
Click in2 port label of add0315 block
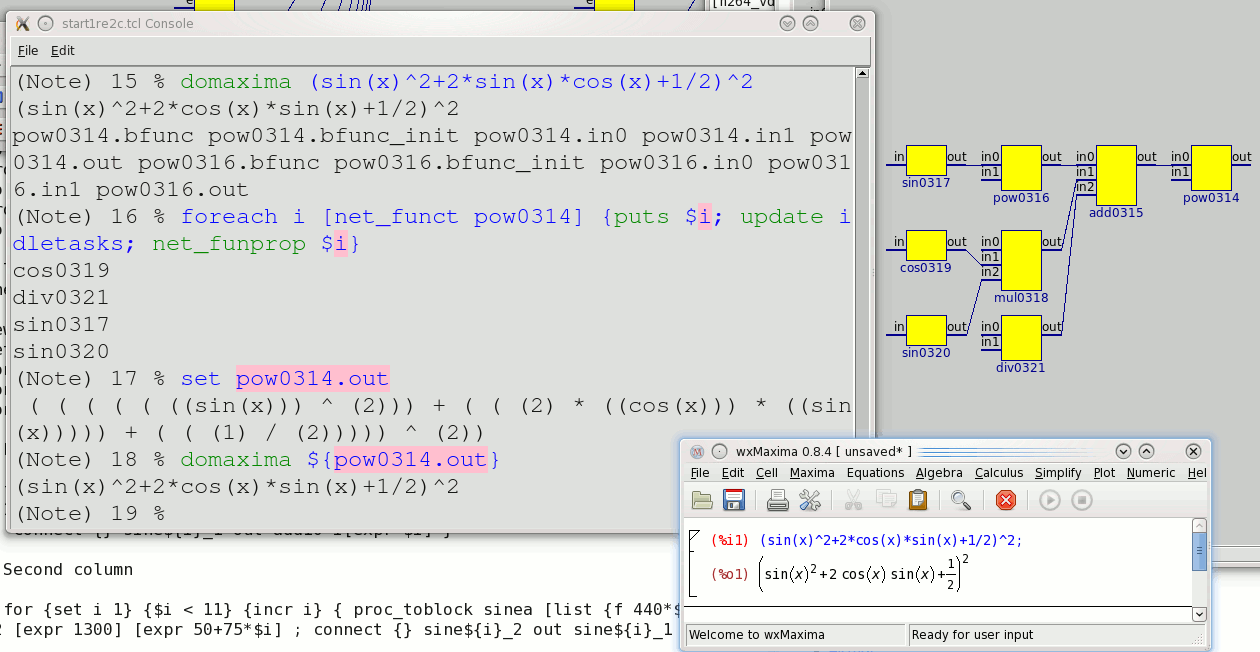1085,187
